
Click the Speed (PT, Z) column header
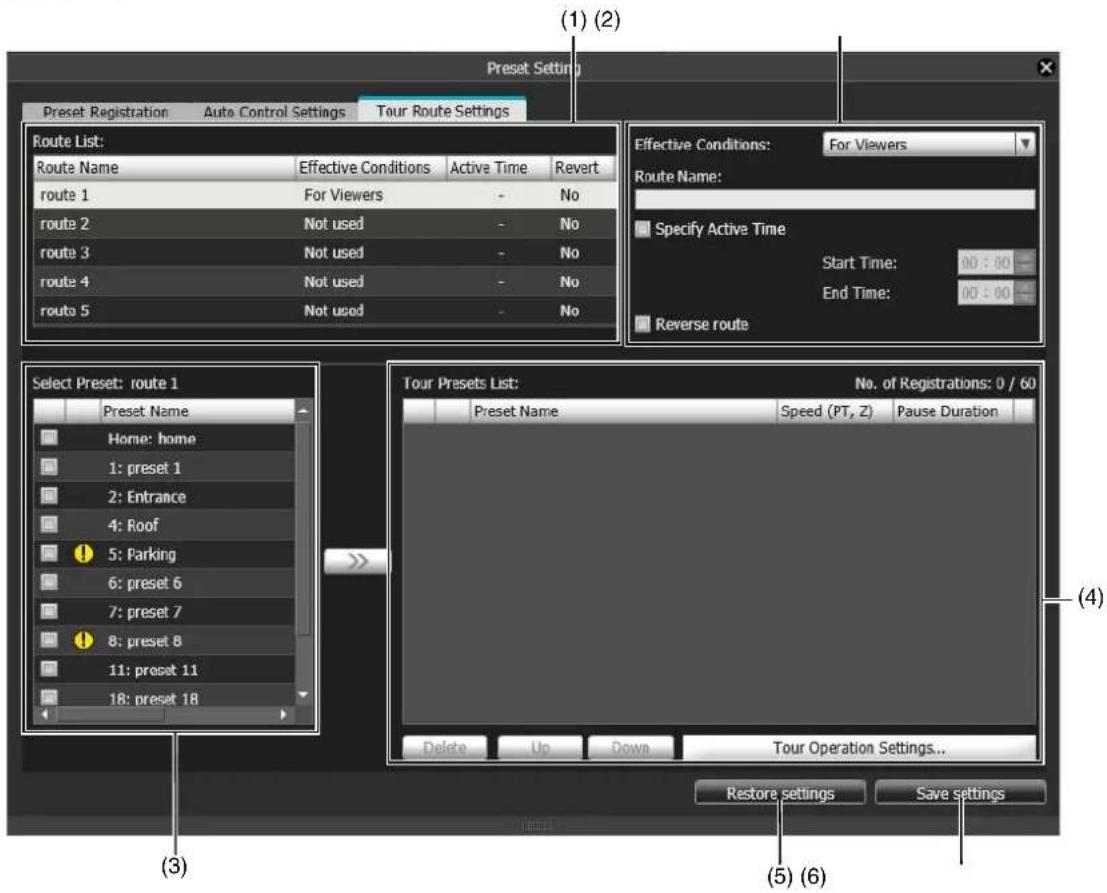(834, 411)
